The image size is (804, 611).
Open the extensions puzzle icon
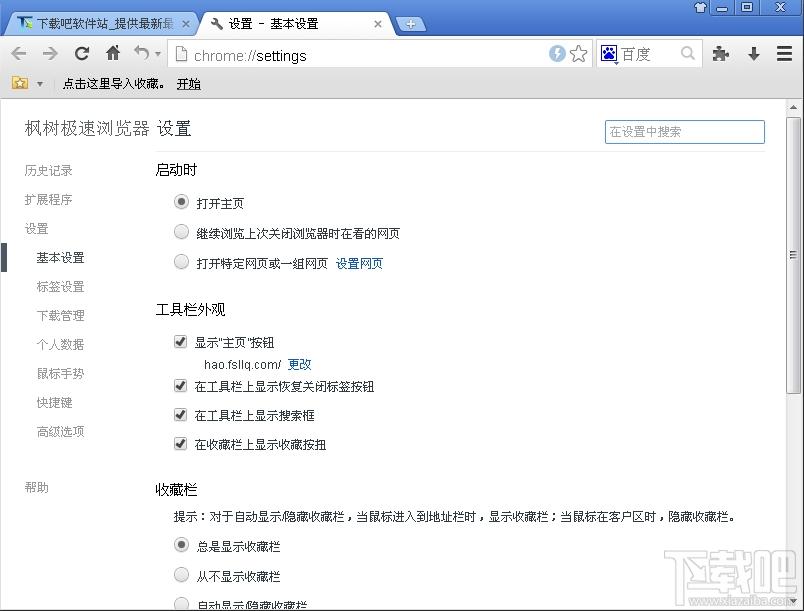point(720,53)
